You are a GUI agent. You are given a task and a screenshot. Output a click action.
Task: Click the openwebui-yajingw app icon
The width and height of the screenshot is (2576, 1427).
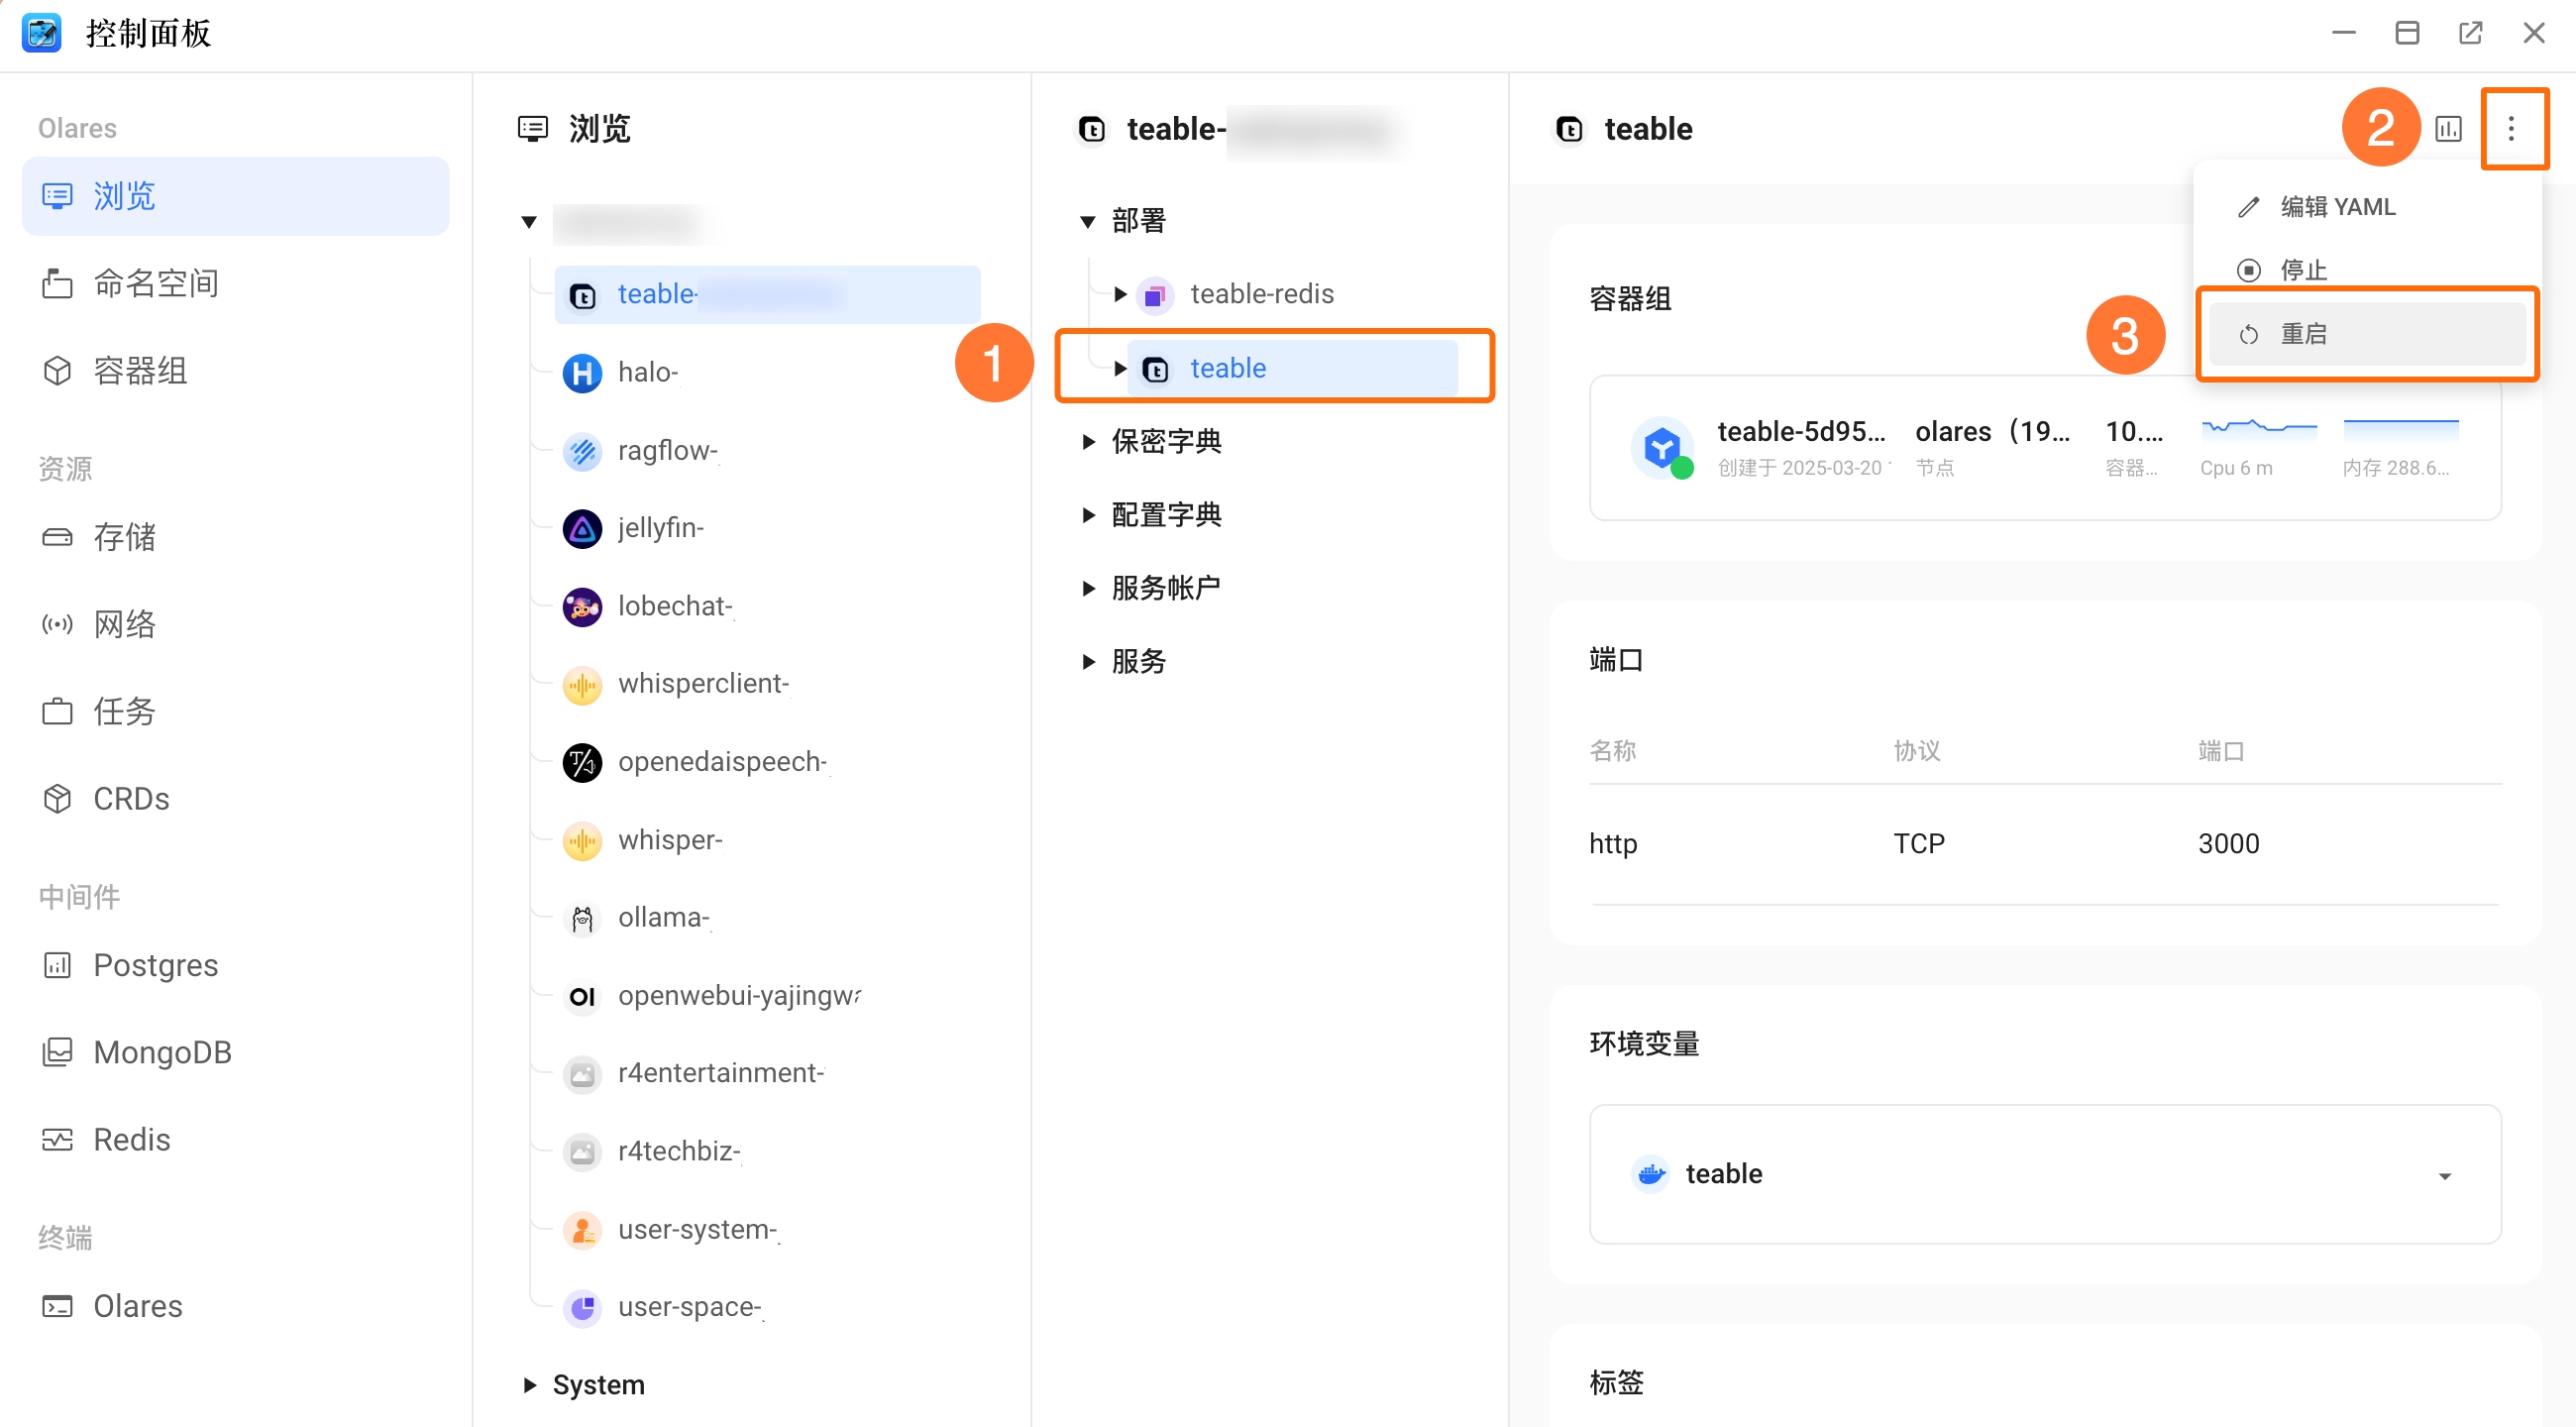click(x=585, y=995)
